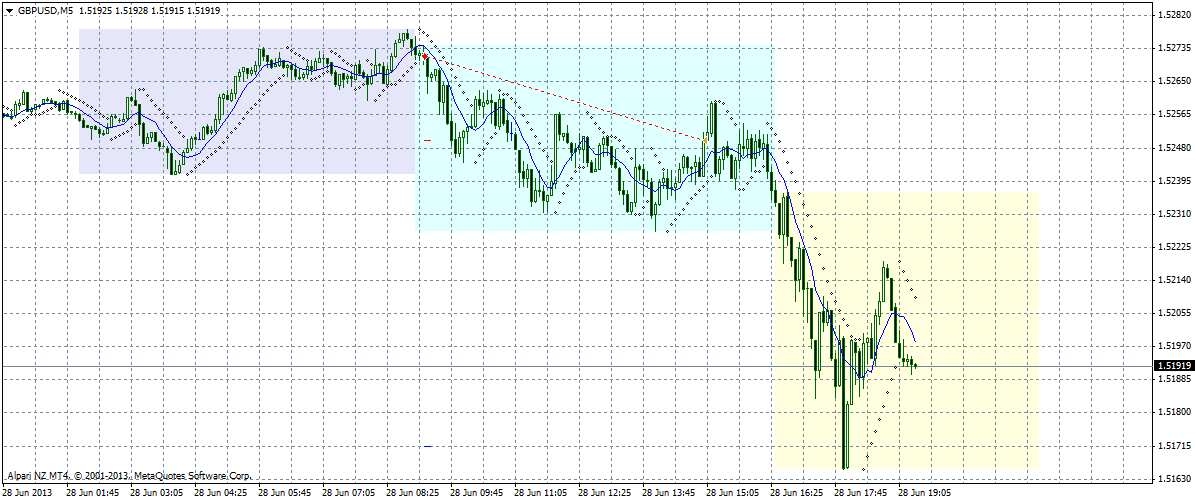The height and width of the screenshot is (501, 1195).
Task: Click the 1.52650 price scale label
Action: 1174,81
